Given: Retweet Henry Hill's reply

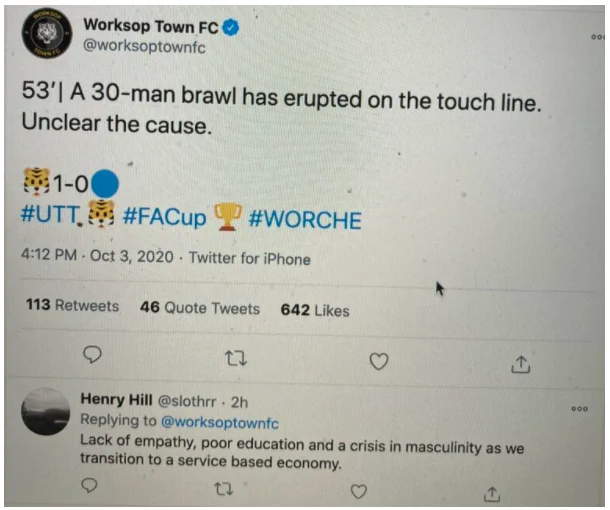Looking at the screenshot, I should click(224, 489).
